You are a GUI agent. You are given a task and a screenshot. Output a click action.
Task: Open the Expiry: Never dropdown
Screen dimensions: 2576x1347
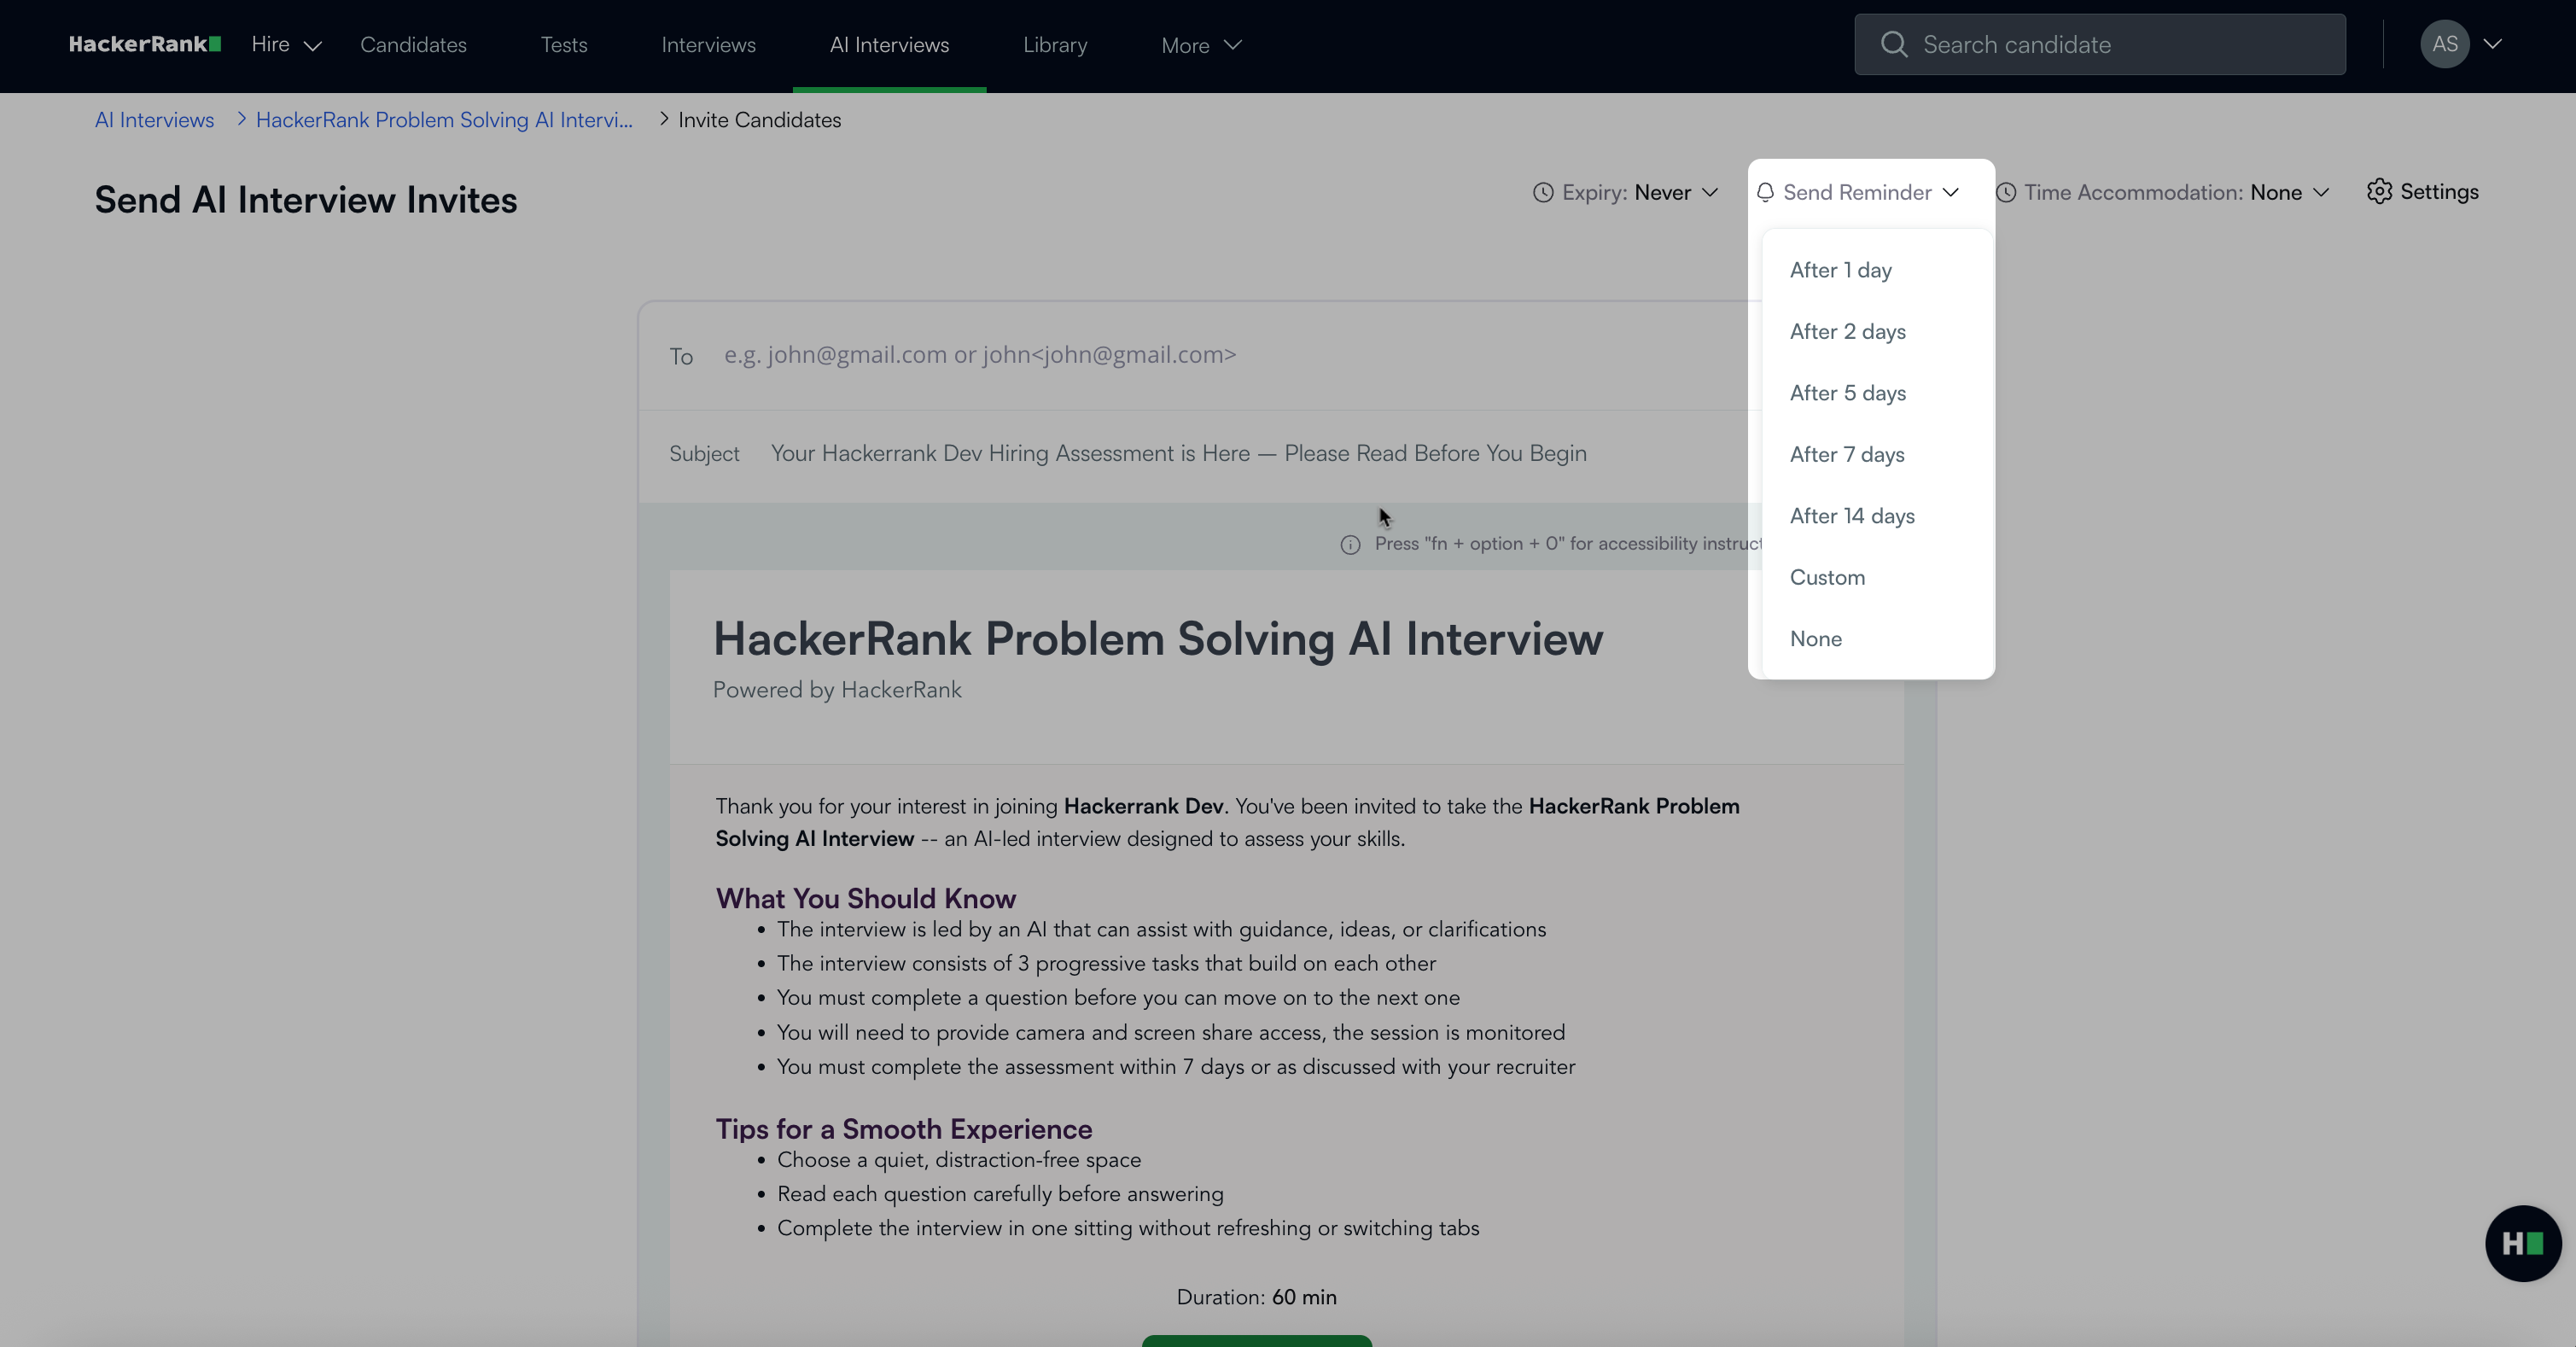click(1626, 192)
